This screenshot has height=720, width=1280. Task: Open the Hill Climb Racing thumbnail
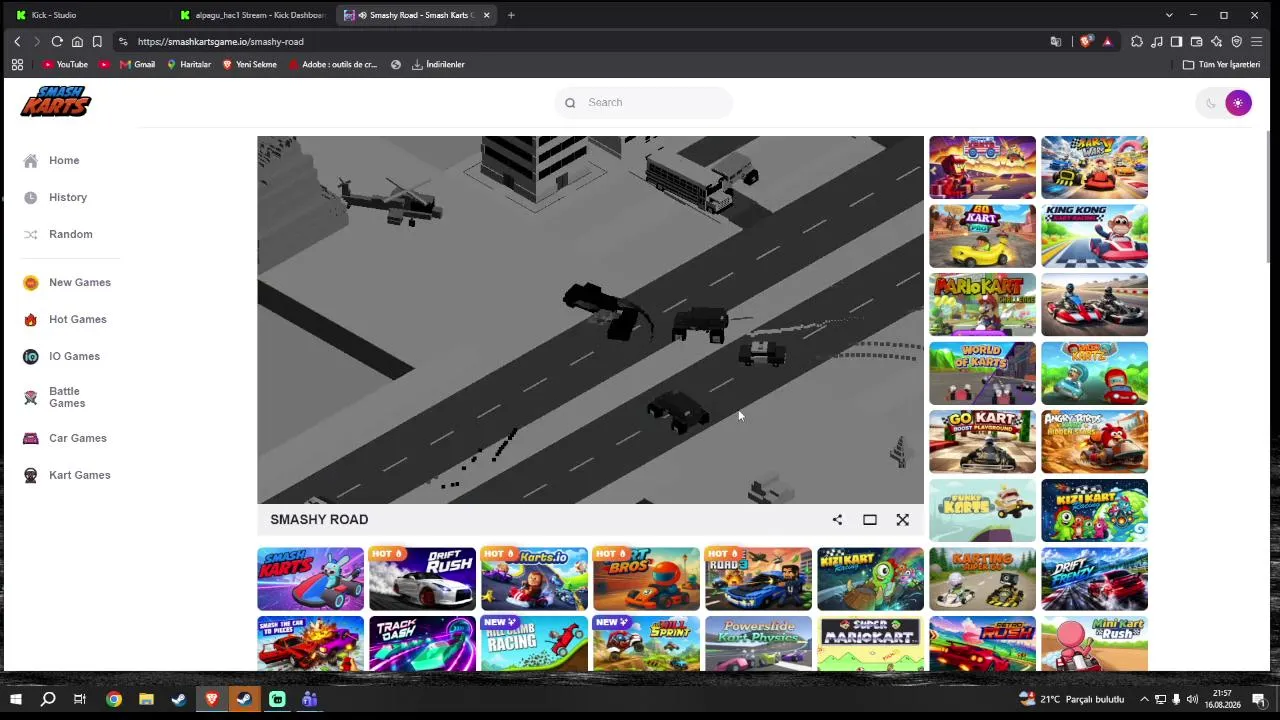click(535, 643)
